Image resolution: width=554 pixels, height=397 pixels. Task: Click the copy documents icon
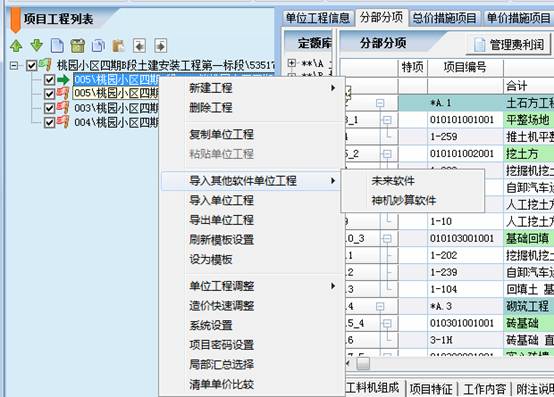pyautogui.click(x=98, y=46)
